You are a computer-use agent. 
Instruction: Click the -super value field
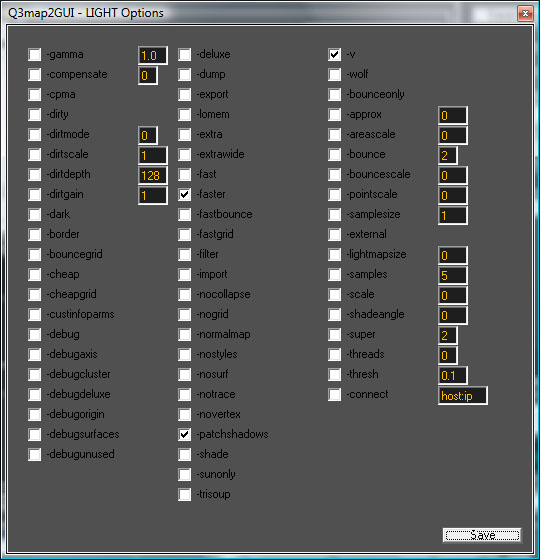pyautogui.click(x=448, y=336)
